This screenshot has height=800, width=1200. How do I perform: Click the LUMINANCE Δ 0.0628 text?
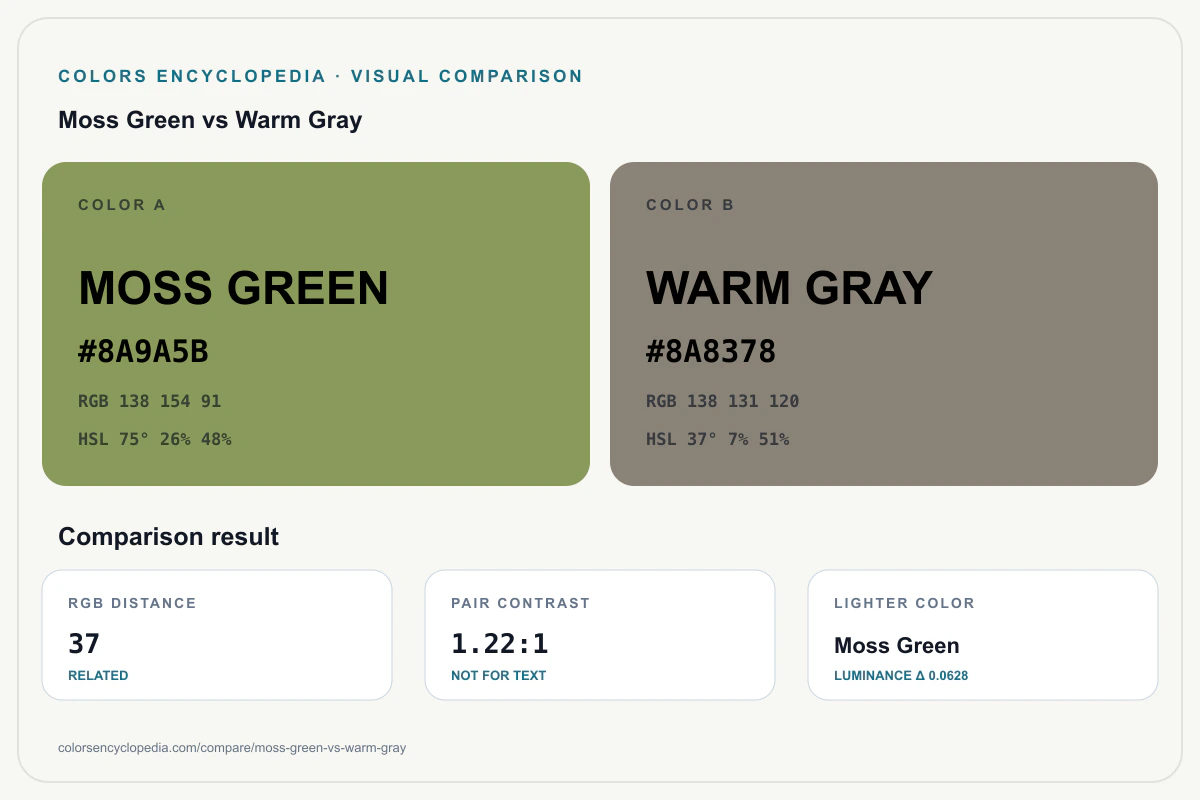click(901, 675)
